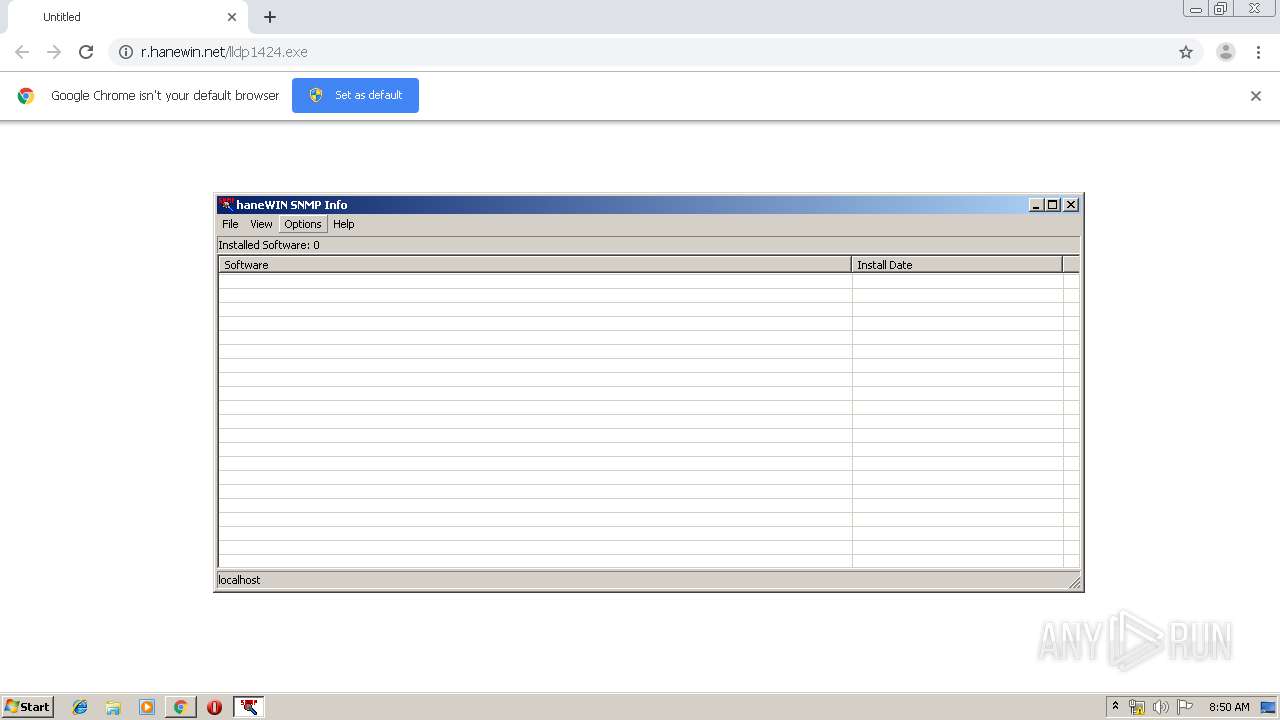This screenshot has width=1280, height=720.
Task: Click the Chrome logo in notification bar
Action: click(x=26, y=96)
